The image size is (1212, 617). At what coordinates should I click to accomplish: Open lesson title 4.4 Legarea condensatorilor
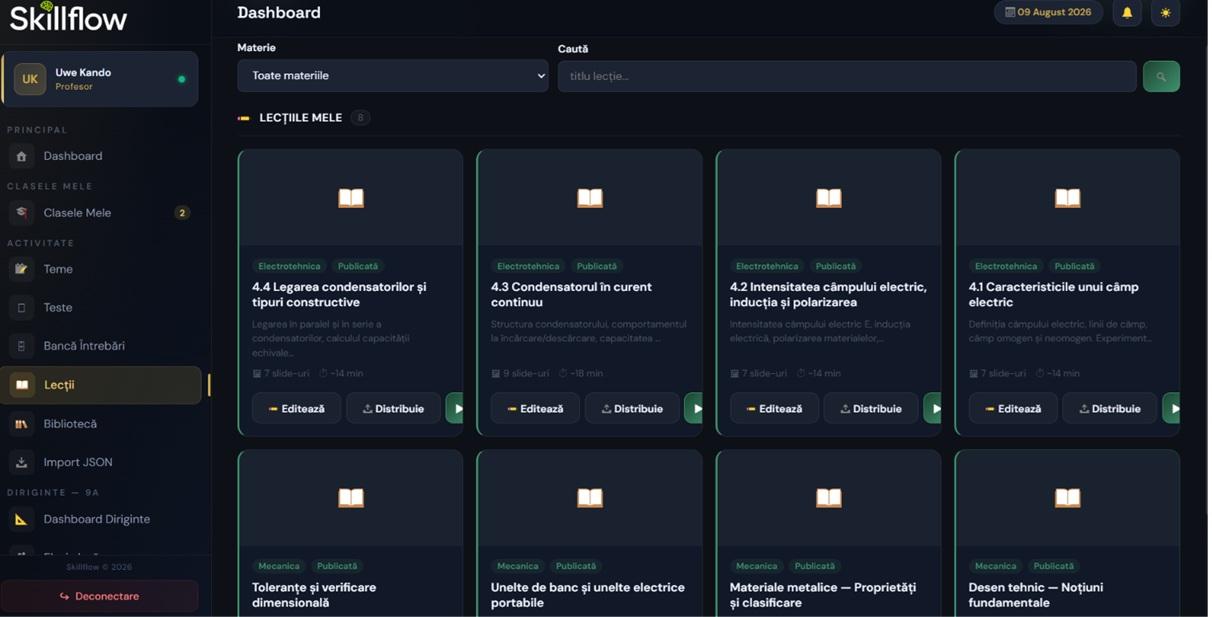(x=340, y=296)
